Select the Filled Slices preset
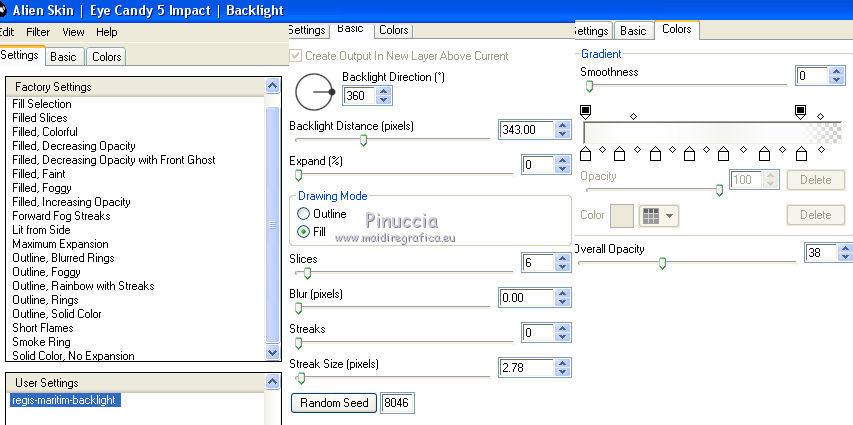Screen dimensions: 853x425 (x=40, y=118)
